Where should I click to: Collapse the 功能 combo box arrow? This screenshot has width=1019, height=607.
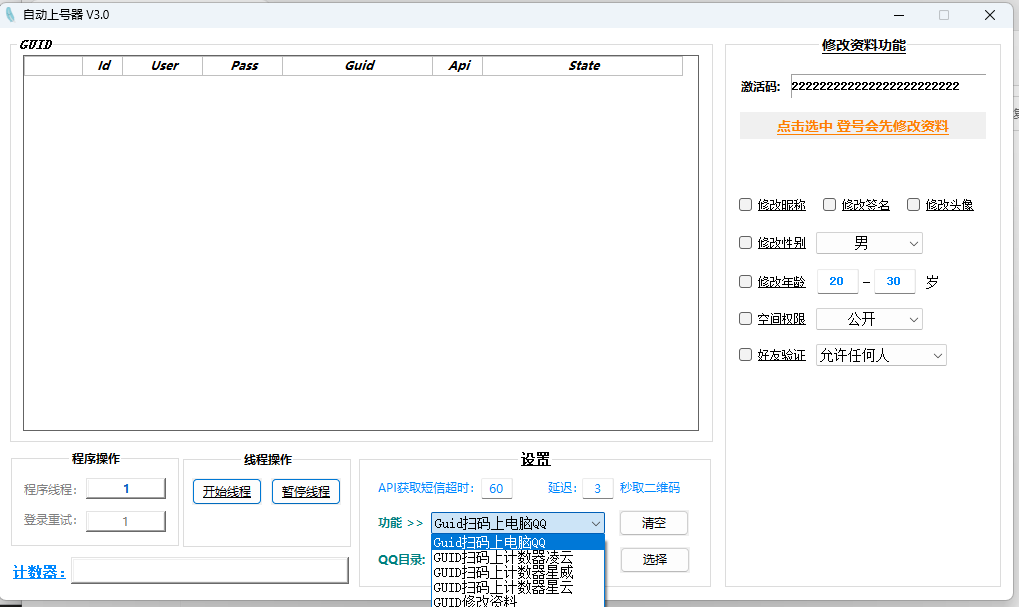click(596, 523)
